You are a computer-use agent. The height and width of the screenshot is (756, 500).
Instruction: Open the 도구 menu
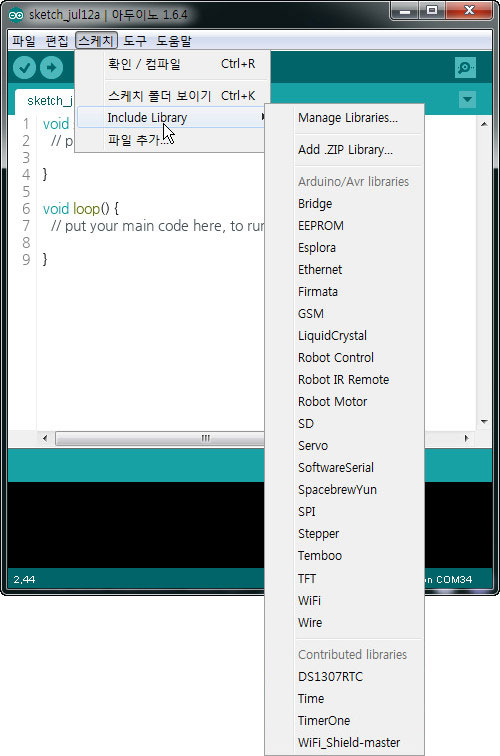click(x=135, y=41)
